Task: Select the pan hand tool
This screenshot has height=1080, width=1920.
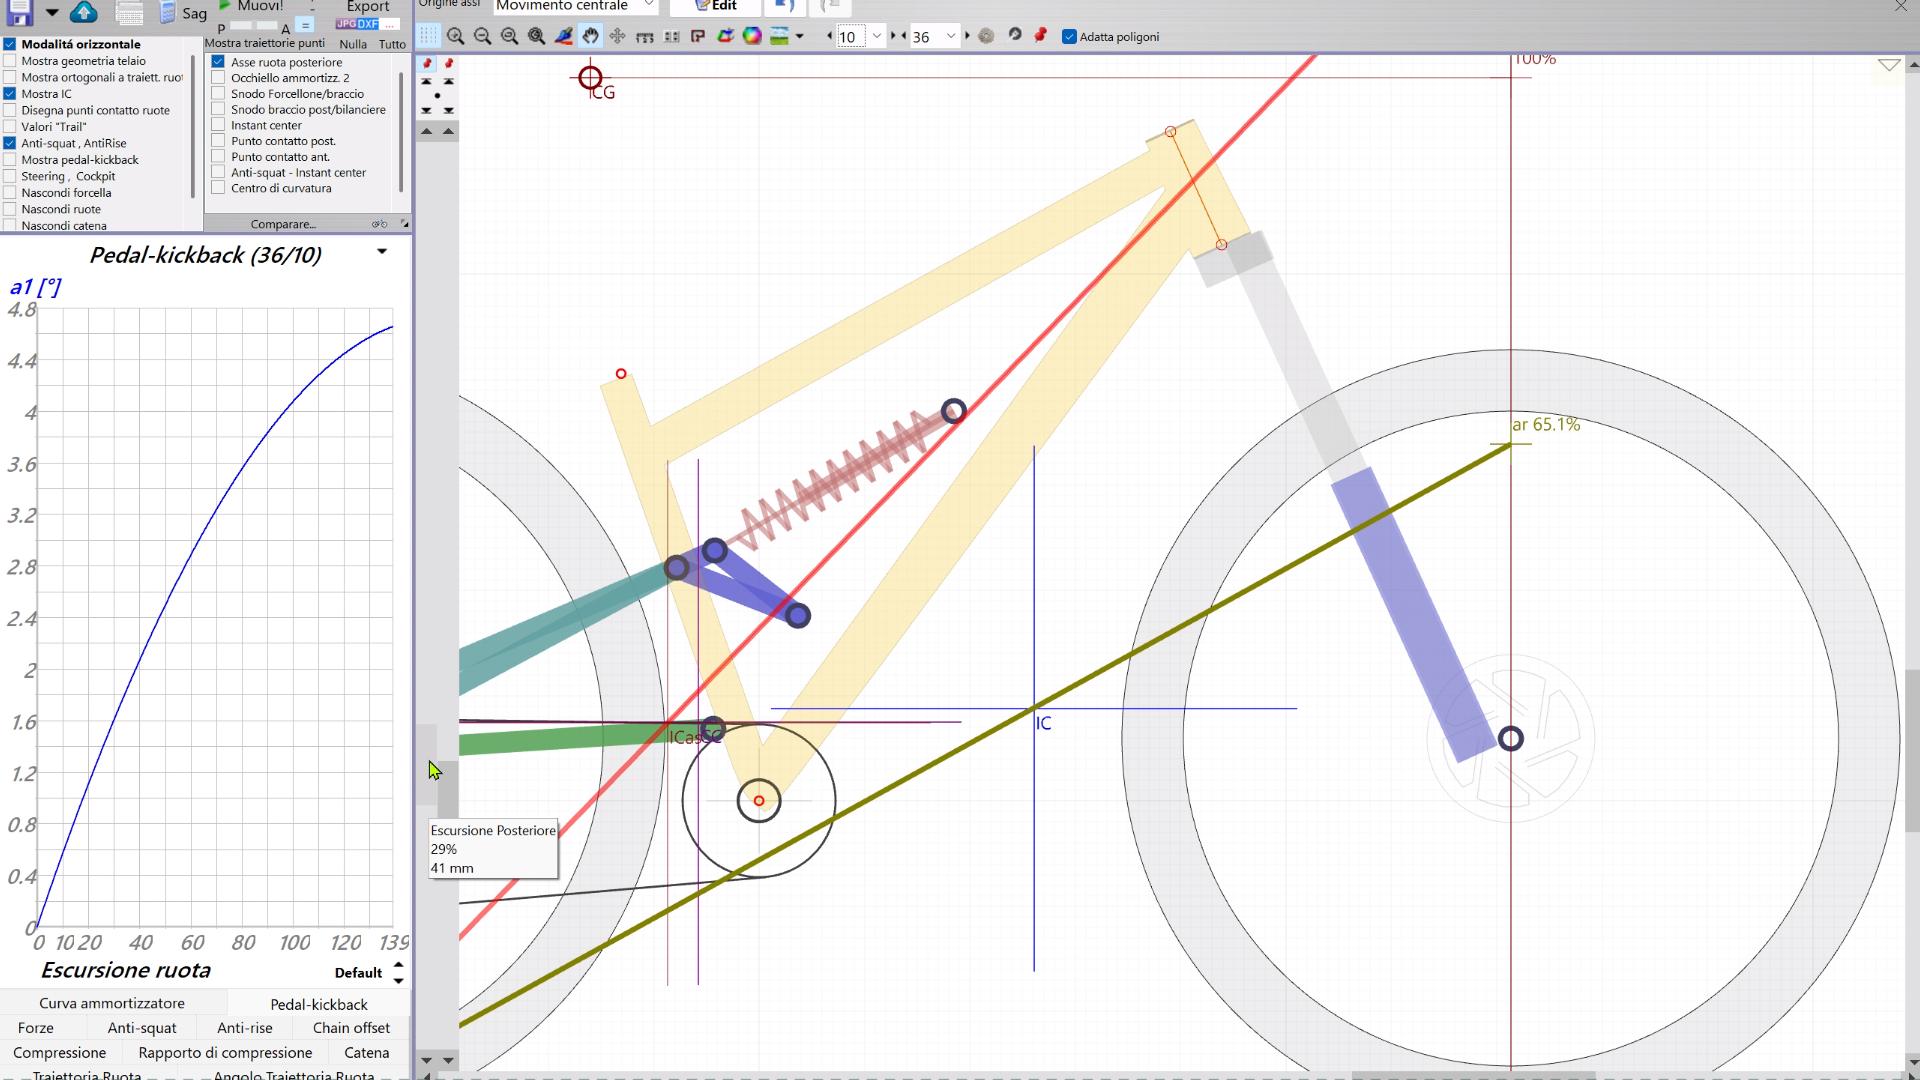Action: (x=591, y=36)
